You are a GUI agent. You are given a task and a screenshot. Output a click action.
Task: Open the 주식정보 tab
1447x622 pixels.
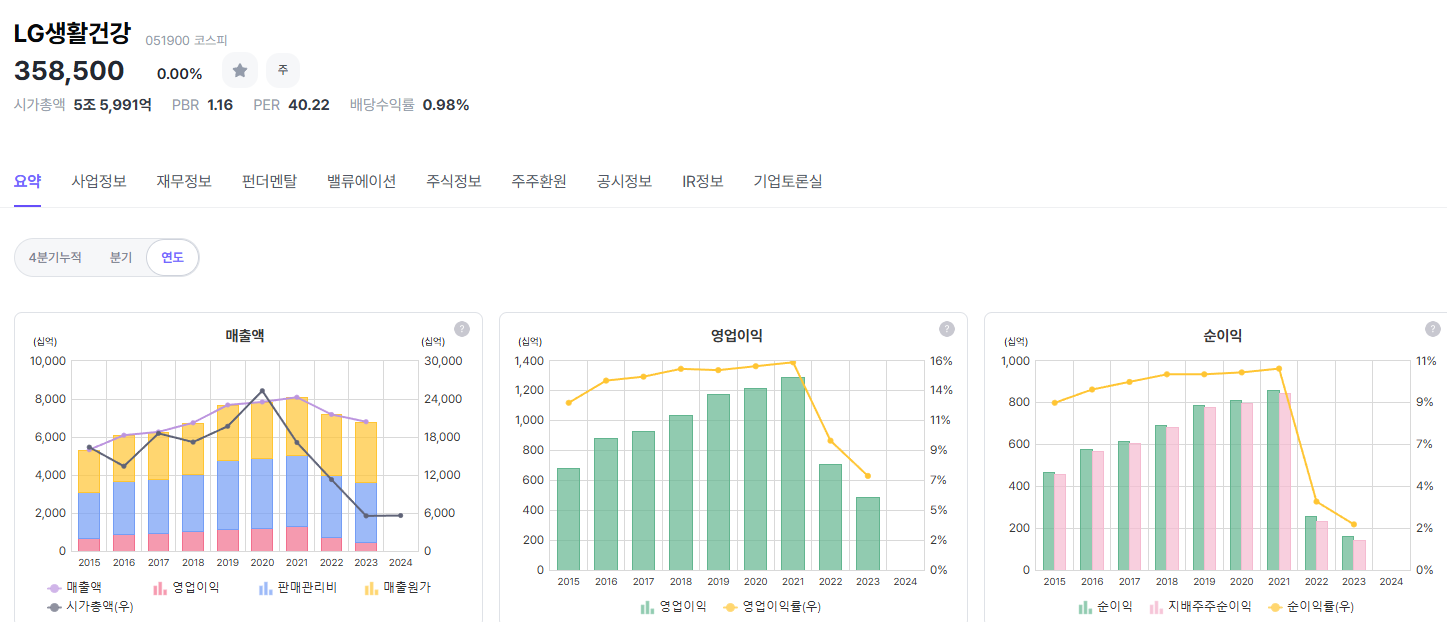(x=454, y=181)
